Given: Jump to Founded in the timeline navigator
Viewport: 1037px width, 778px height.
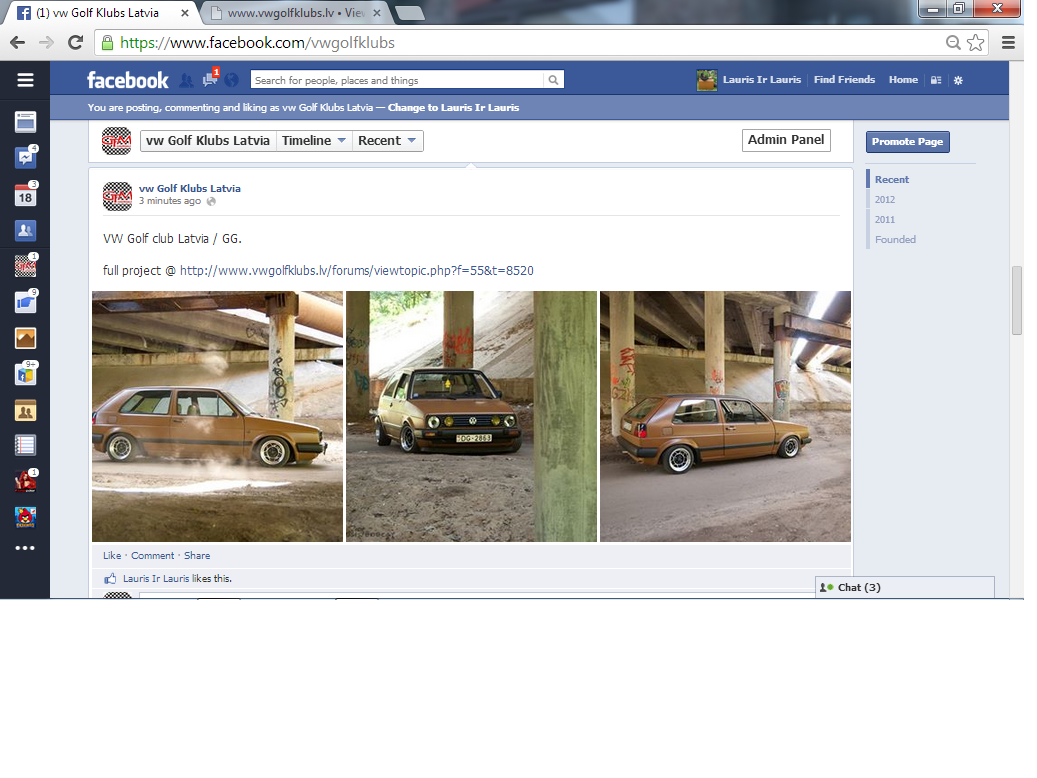Looking at the screenshot, I should [895, 239].
